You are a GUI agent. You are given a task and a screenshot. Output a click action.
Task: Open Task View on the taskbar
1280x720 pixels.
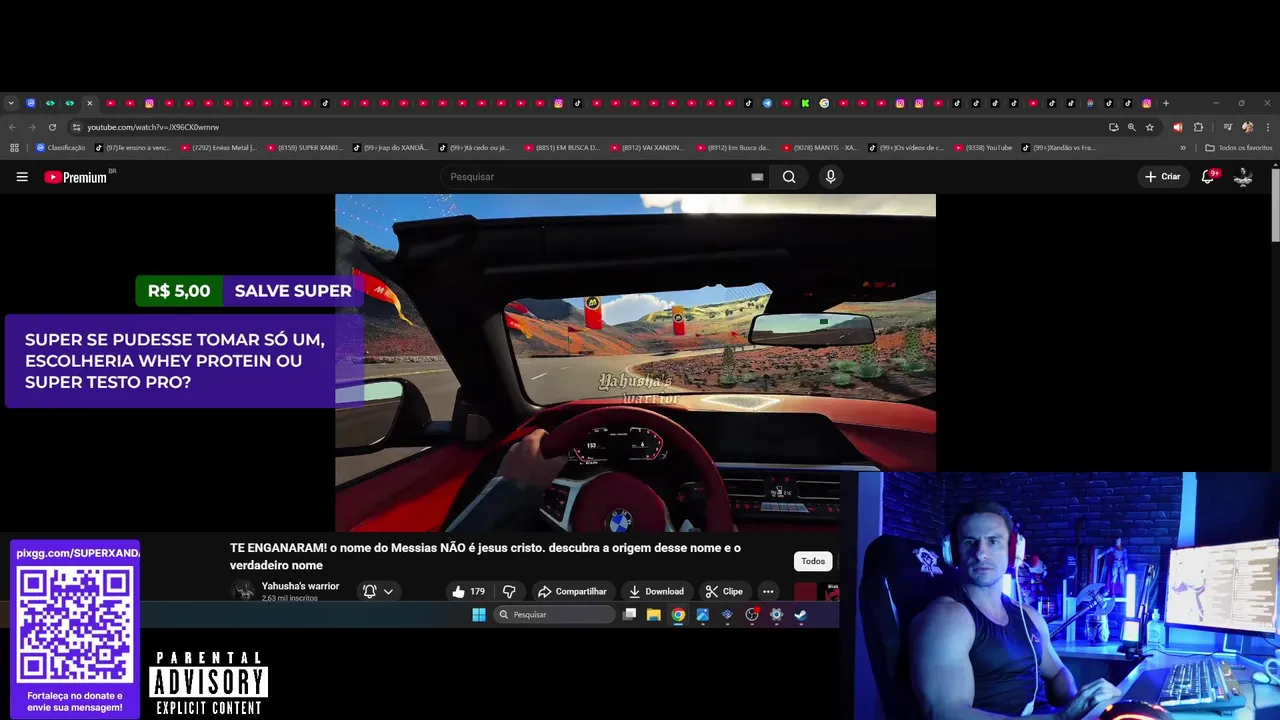pos(629,615)
